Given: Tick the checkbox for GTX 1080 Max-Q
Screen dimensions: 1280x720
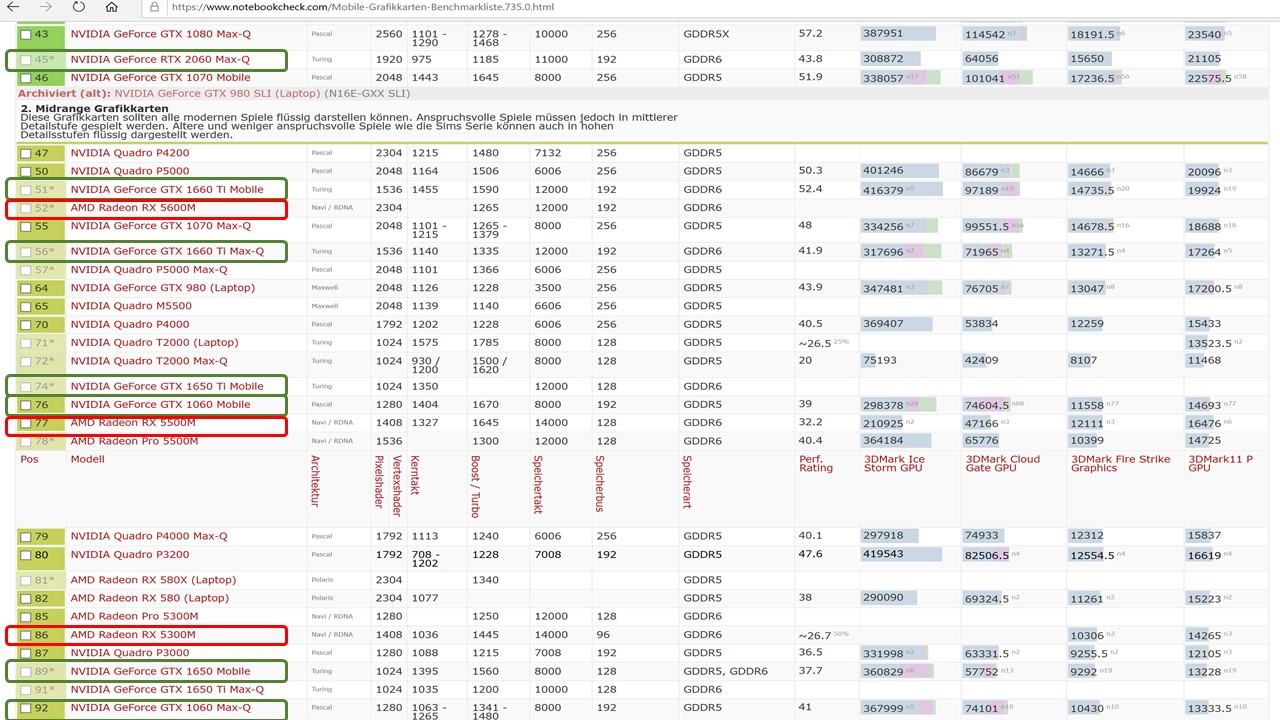Looking at the screenshot, I should (x=26, y=35).
